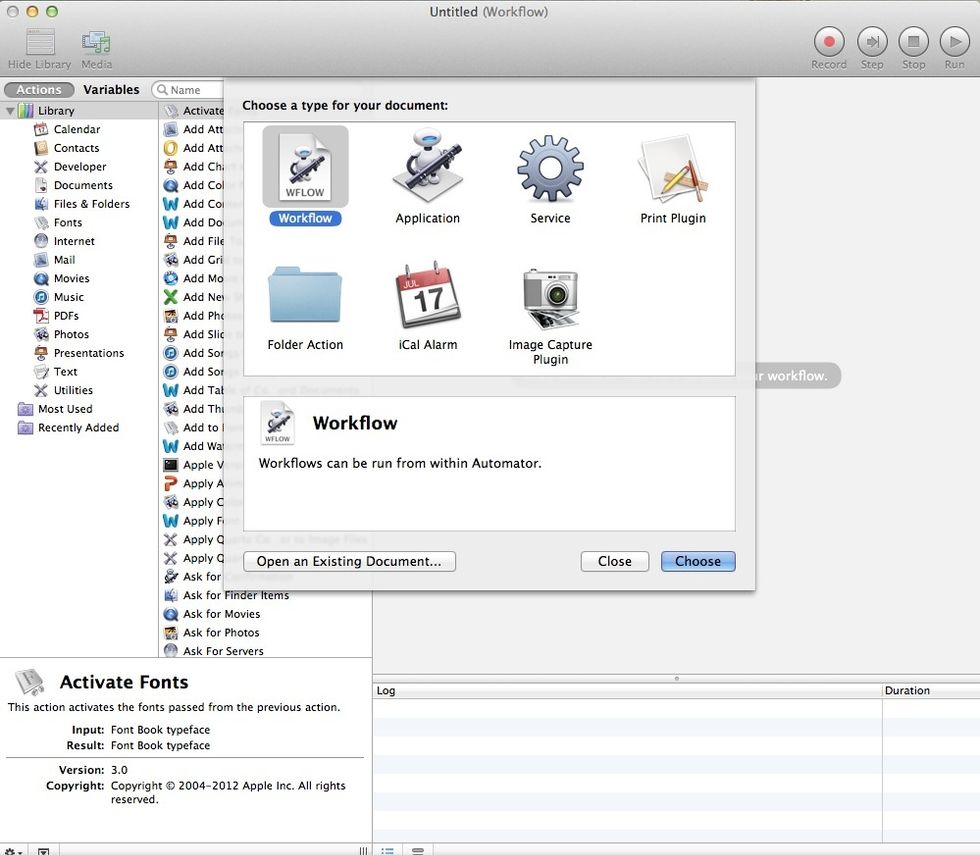Choose the Presentations category

[x=88, y=353]
